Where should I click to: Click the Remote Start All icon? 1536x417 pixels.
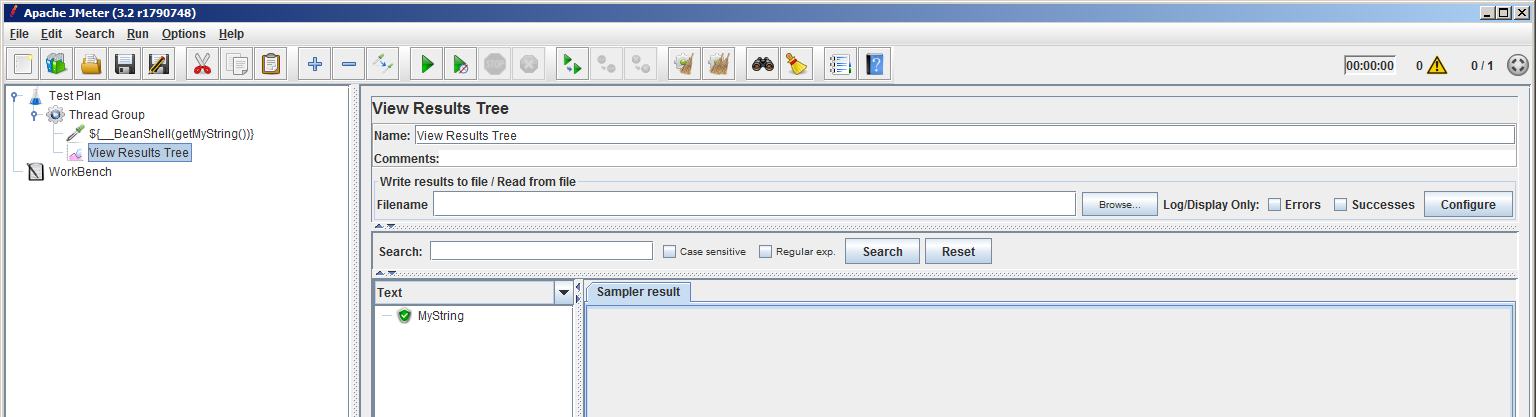tap(572, 65)
